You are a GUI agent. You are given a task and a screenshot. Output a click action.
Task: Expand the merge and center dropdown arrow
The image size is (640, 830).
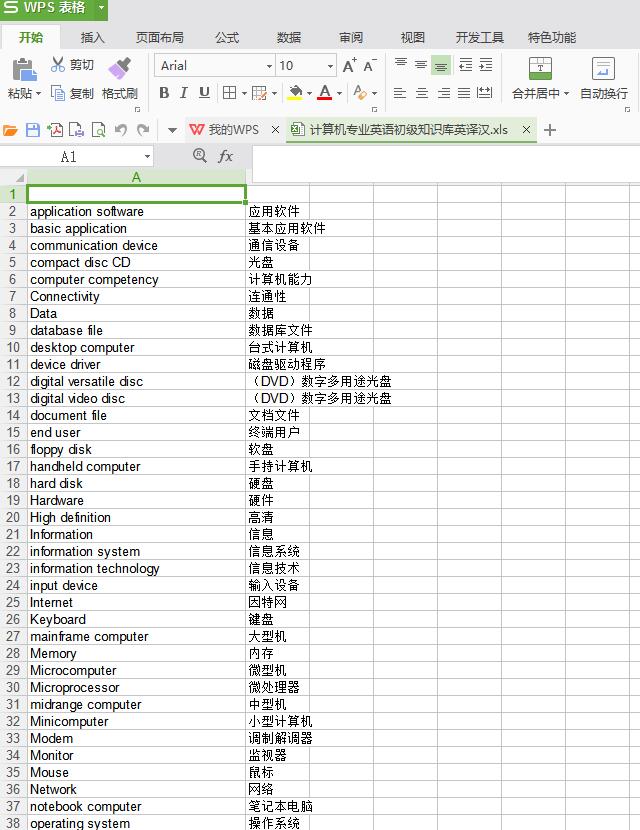click(x=566, y=94)
